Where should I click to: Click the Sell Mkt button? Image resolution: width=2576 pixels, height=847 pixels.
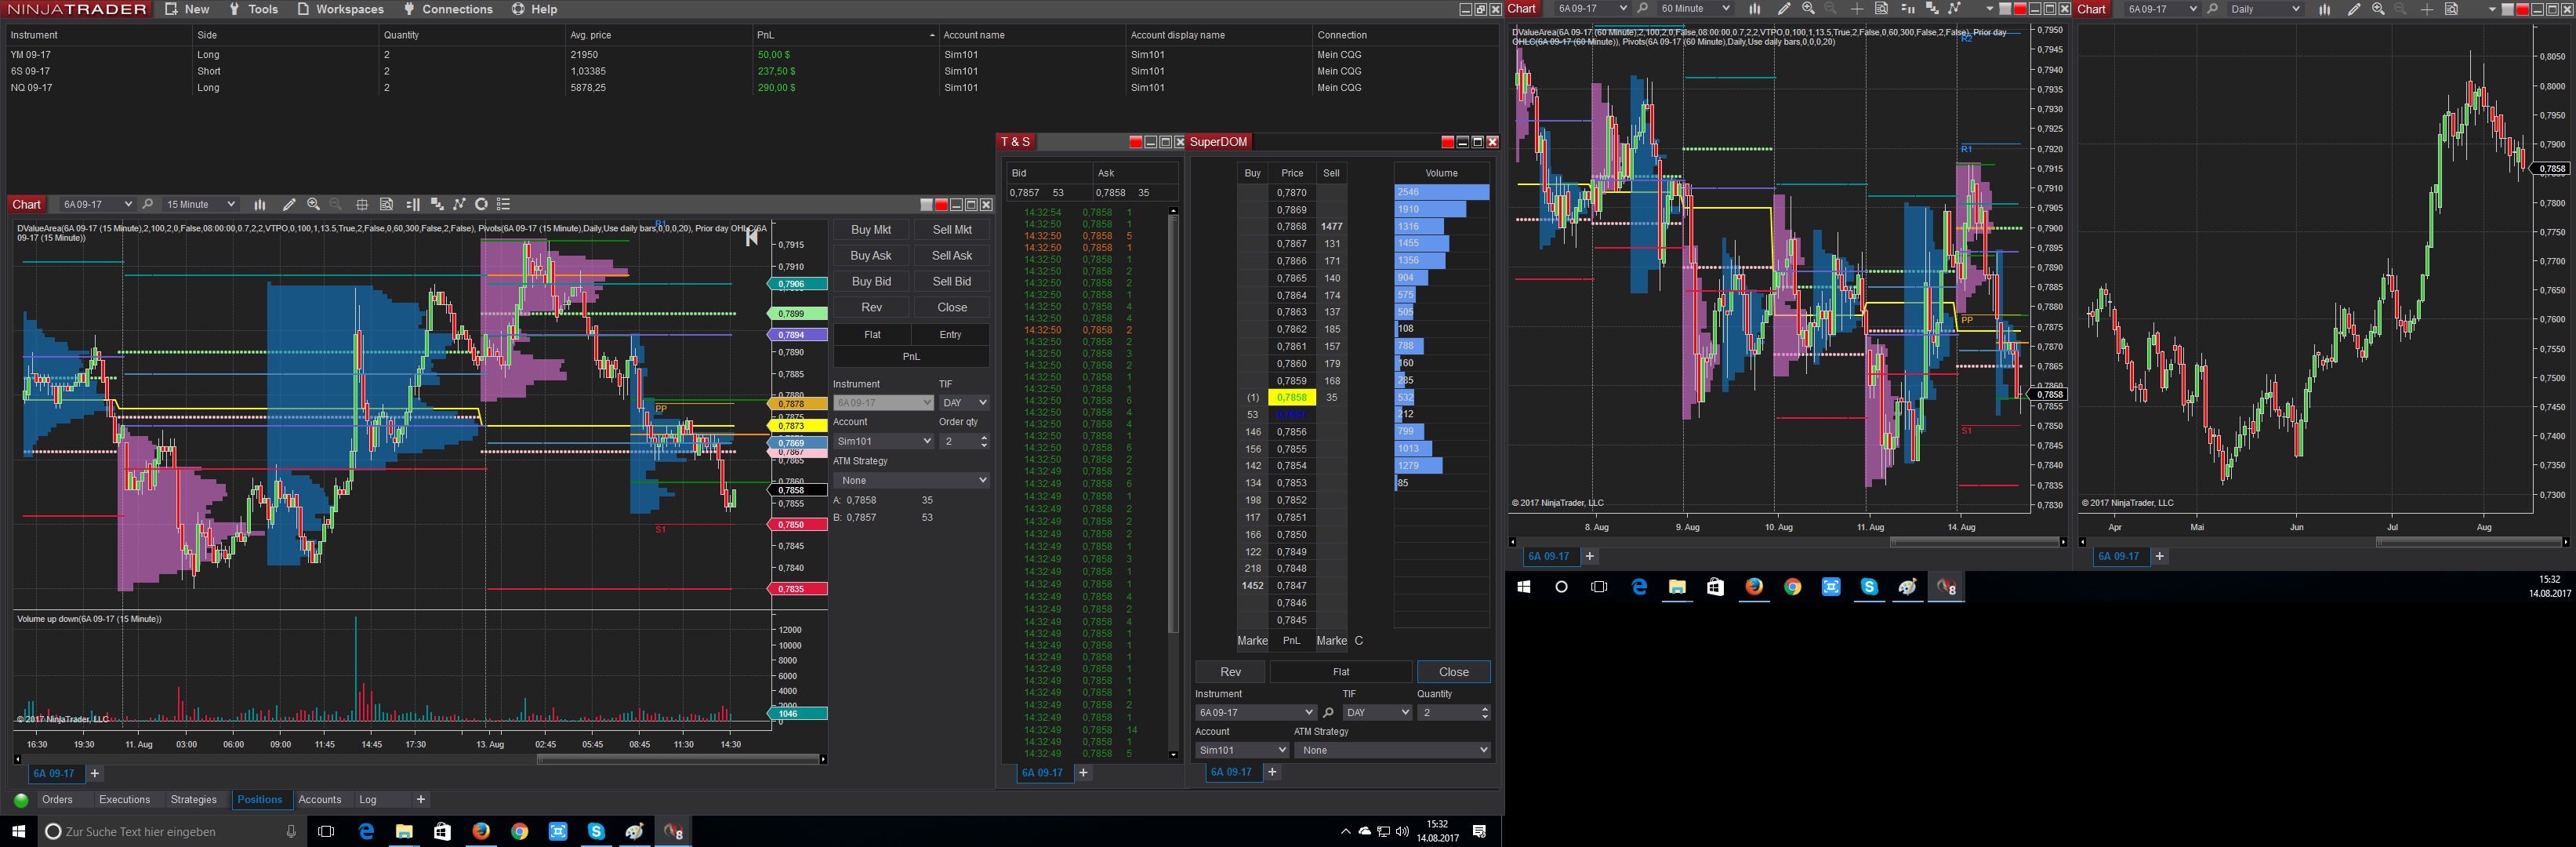point(952,230)
